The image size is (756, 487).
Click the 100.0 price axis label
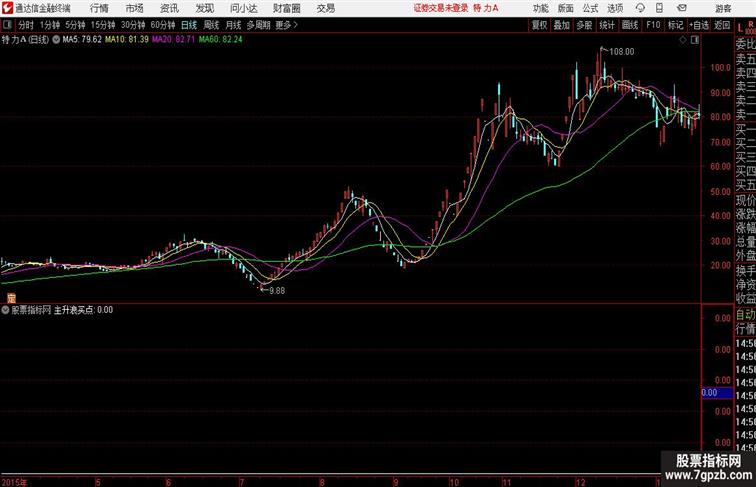[x=720, y=68]
